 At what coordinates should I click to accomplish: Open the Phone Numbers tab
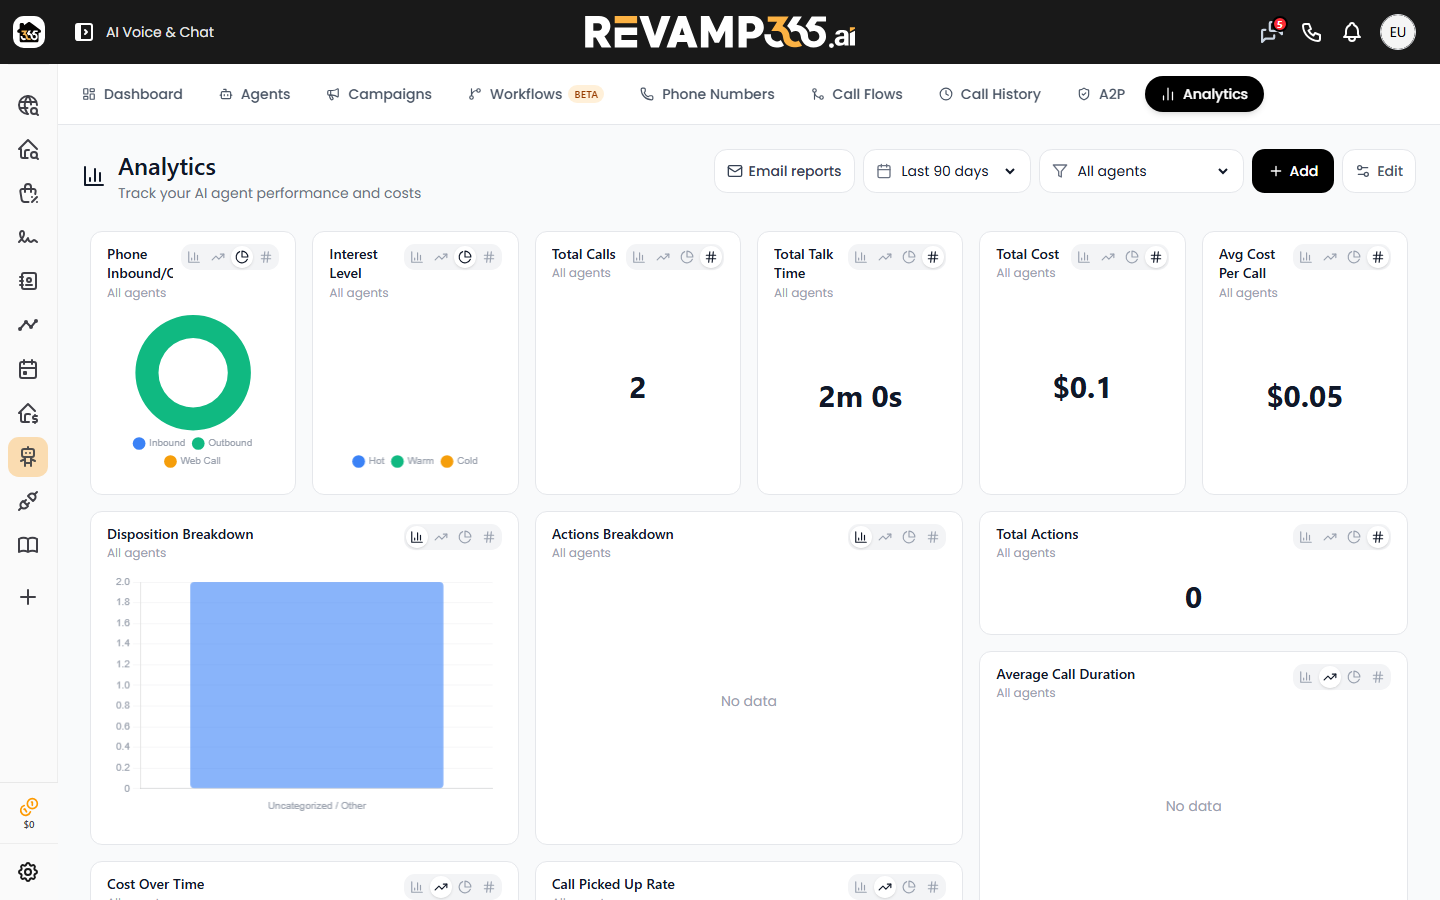pyautogui.click(x=707, y=94)
